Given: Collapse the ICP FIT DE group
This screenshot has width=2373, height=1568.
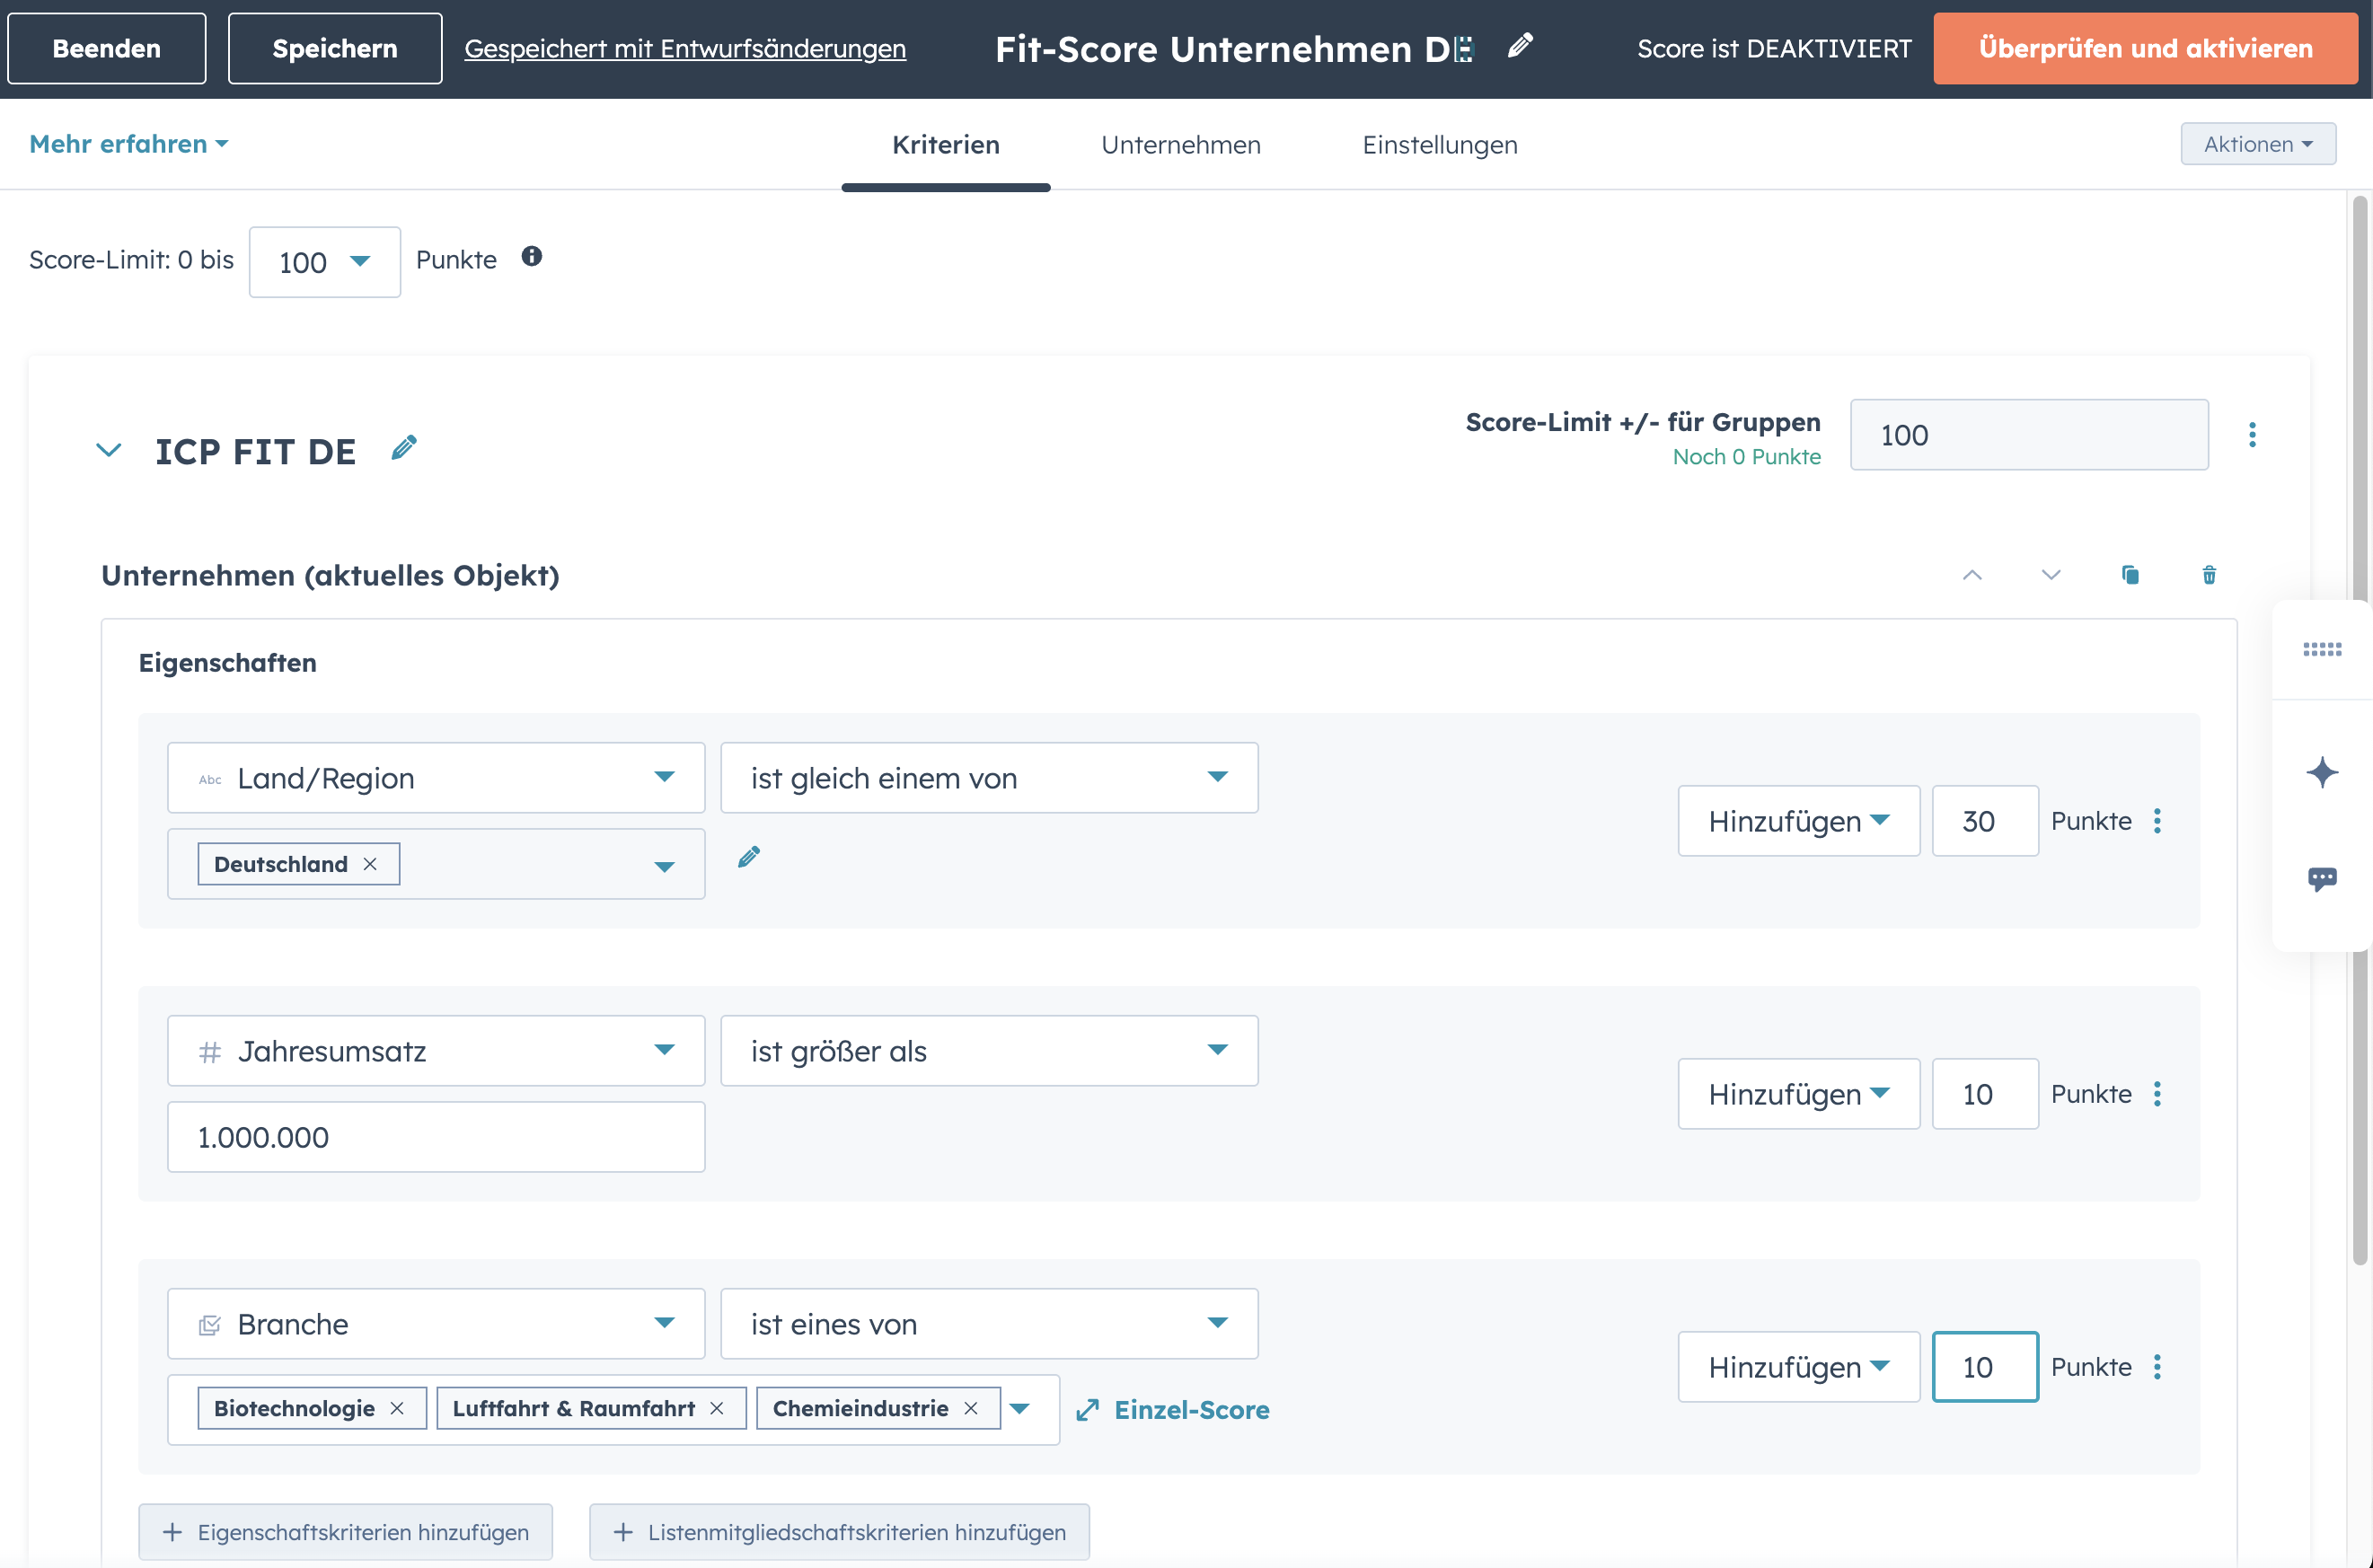Looking at the screenshot, I should pyautogui.click(x=109, y=450).
